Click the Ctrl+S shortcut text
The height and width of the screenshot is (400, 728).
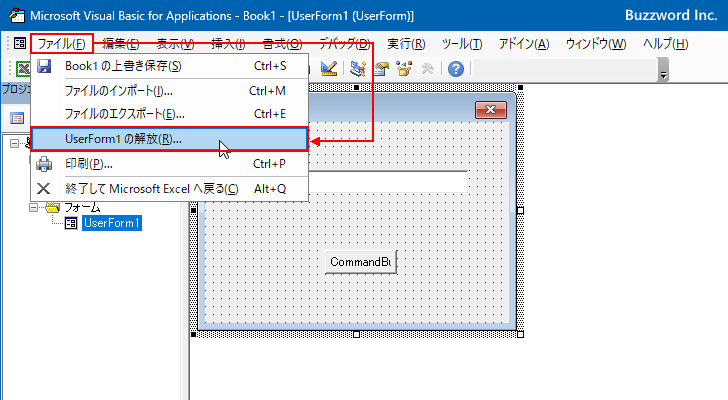(x=270, y=66)
